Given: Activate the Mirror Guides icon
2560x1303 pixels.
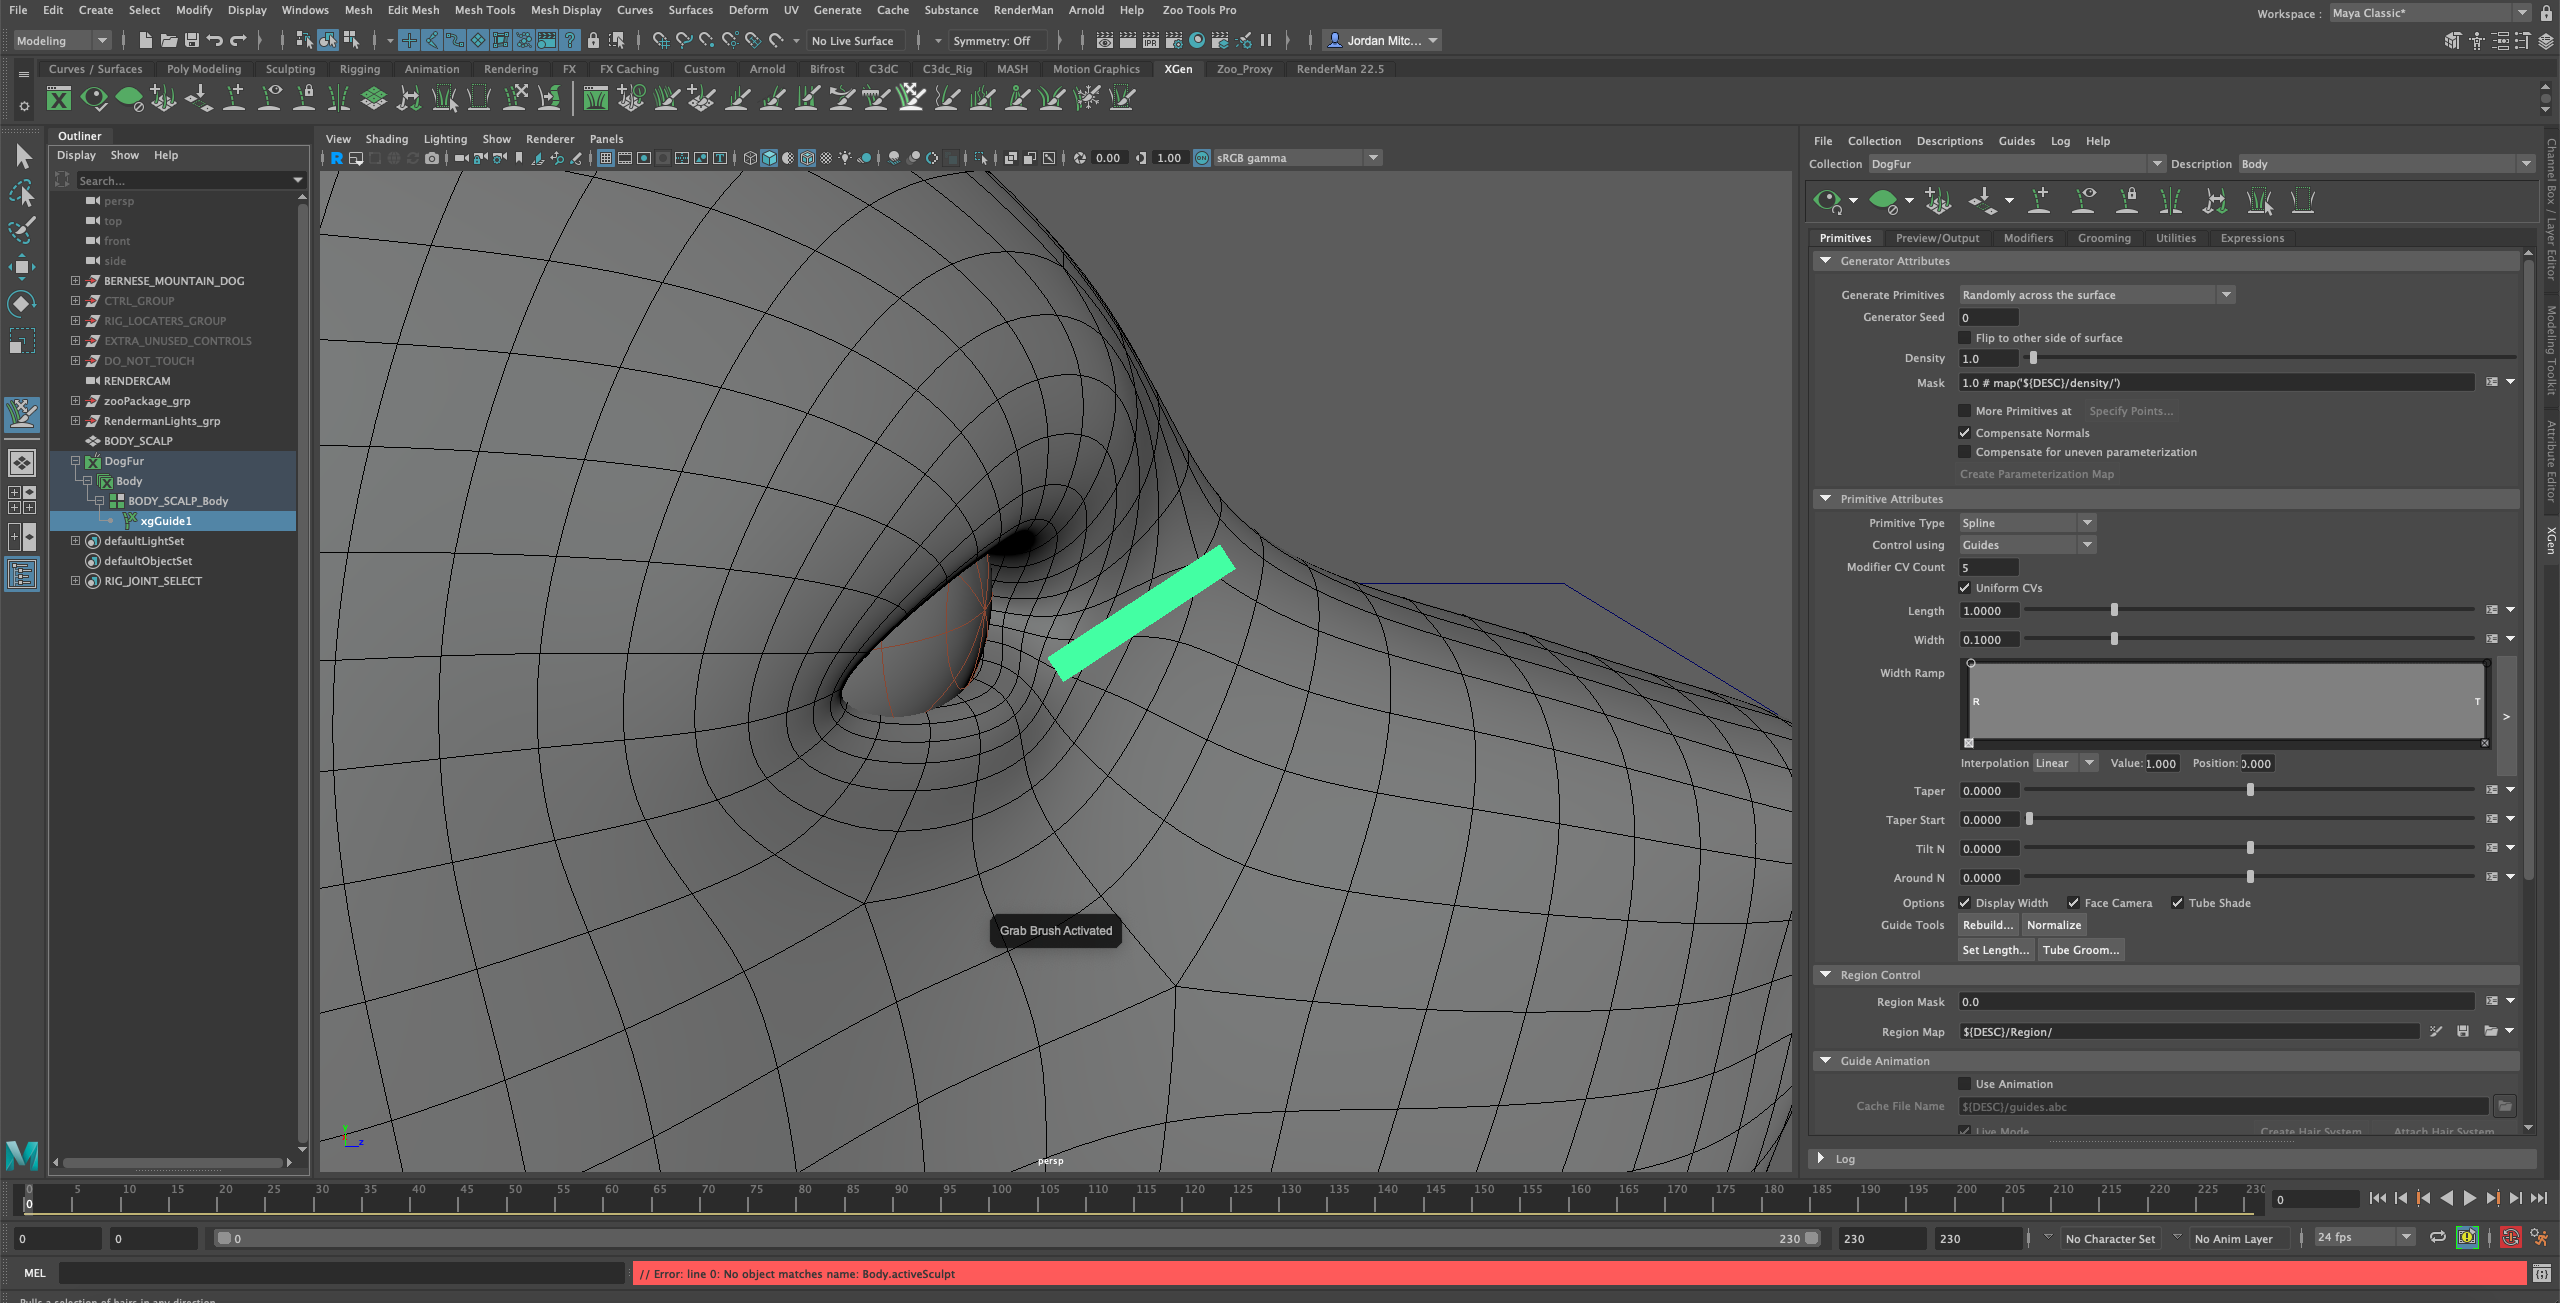Looking at the screenshot, I should pyautogui.click(x=2171, y=200).
